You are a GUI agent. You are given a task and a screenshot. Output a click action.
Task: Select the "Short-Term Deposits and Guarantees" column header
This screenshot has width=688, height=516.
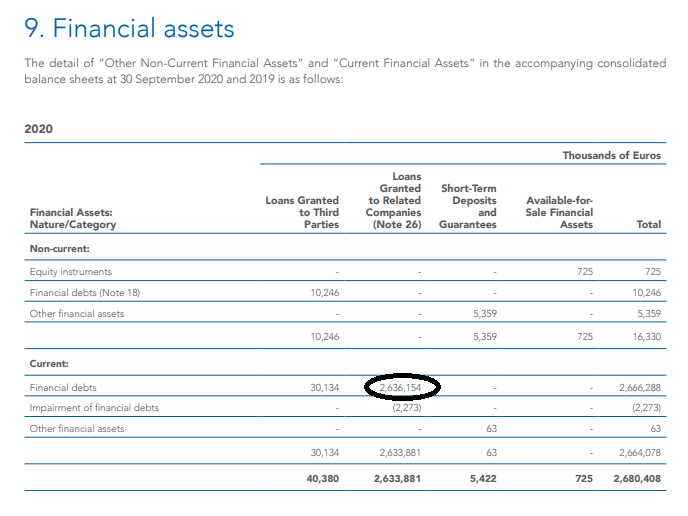pos(468,206)
